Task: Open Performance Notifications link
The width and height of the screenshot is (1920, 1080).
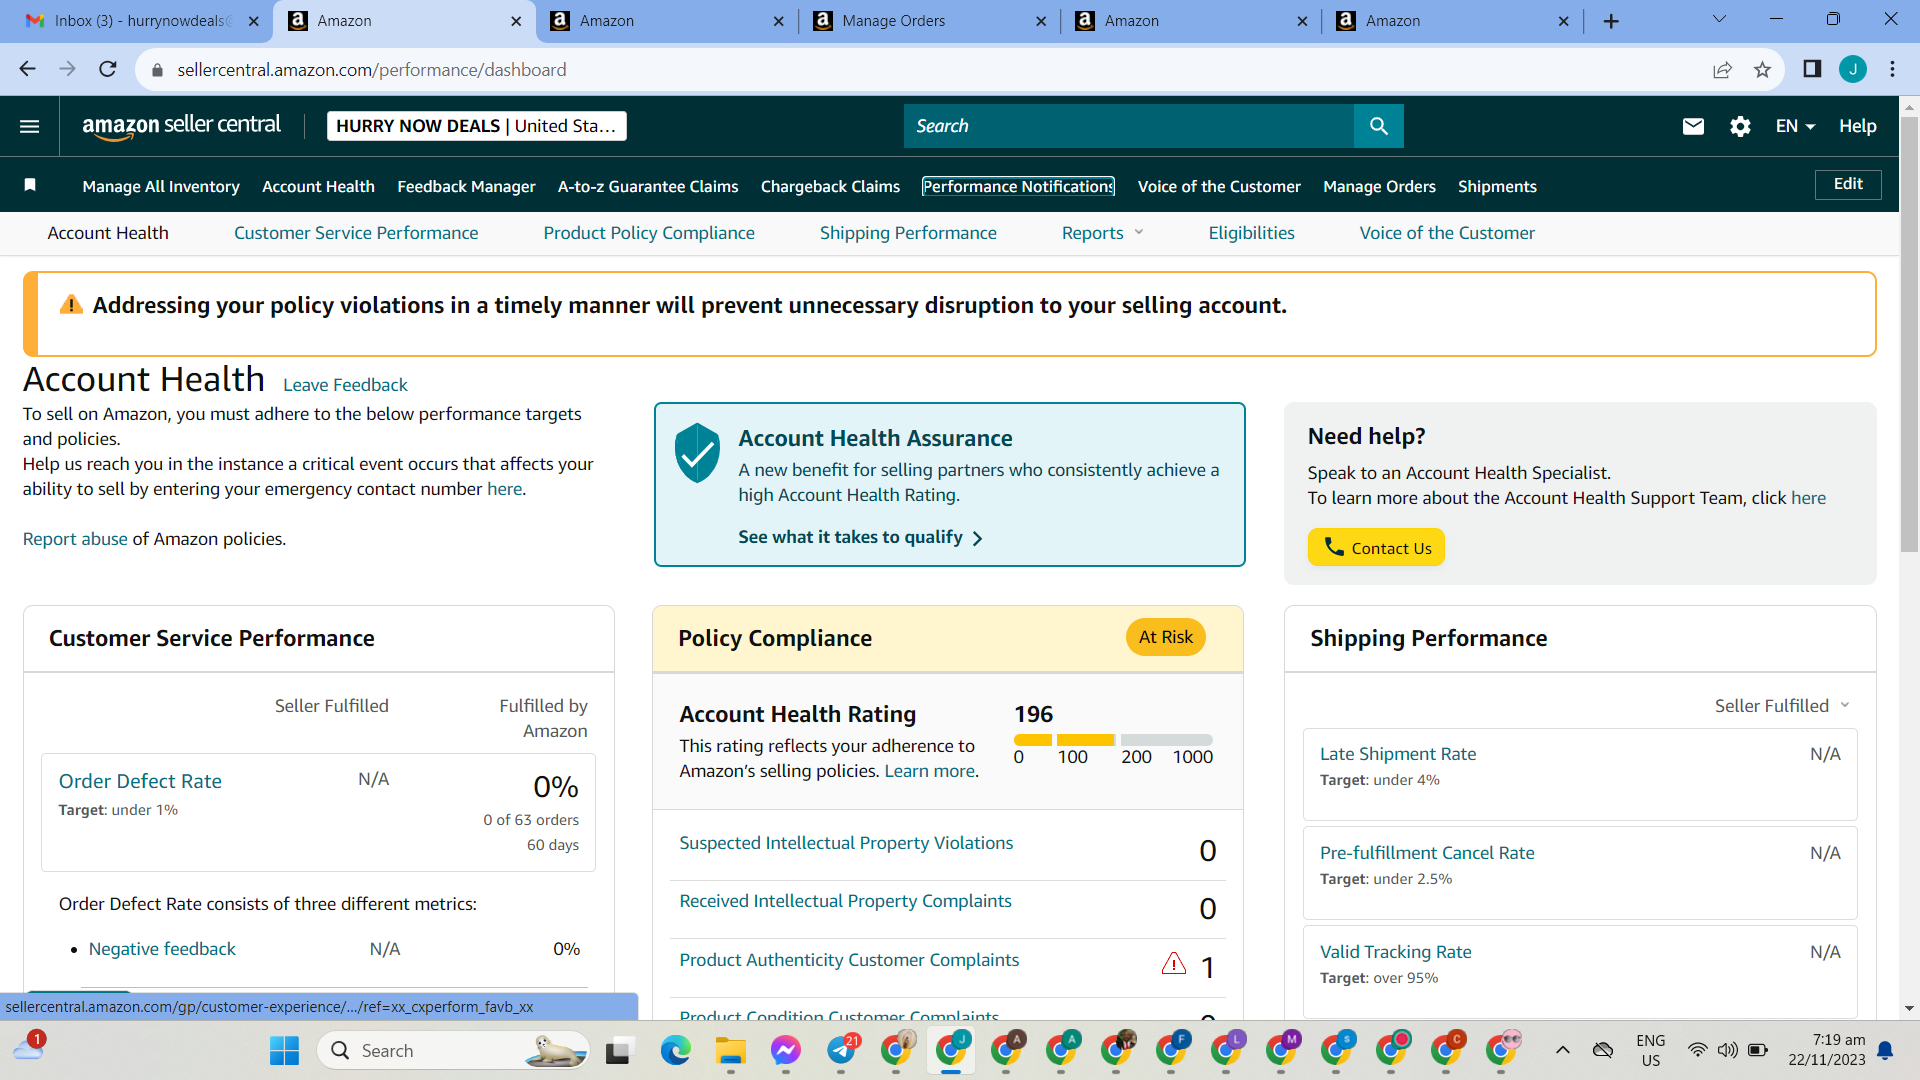Action: 1018,186
